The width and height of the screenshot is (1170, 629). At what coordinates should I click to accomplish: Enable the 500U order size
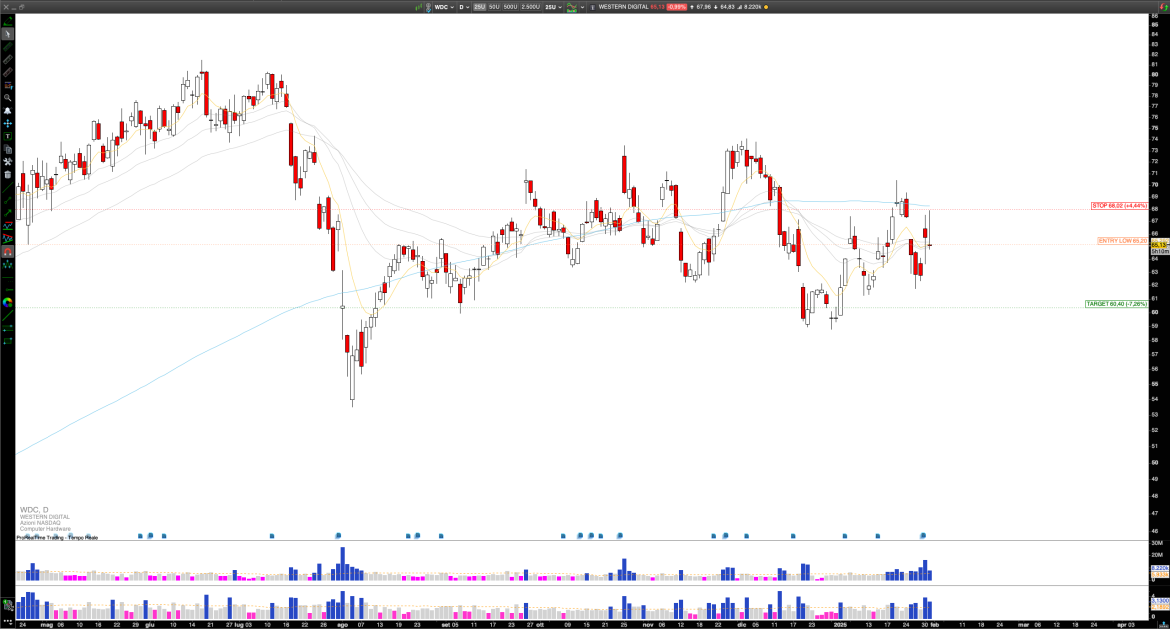(510, 7)
